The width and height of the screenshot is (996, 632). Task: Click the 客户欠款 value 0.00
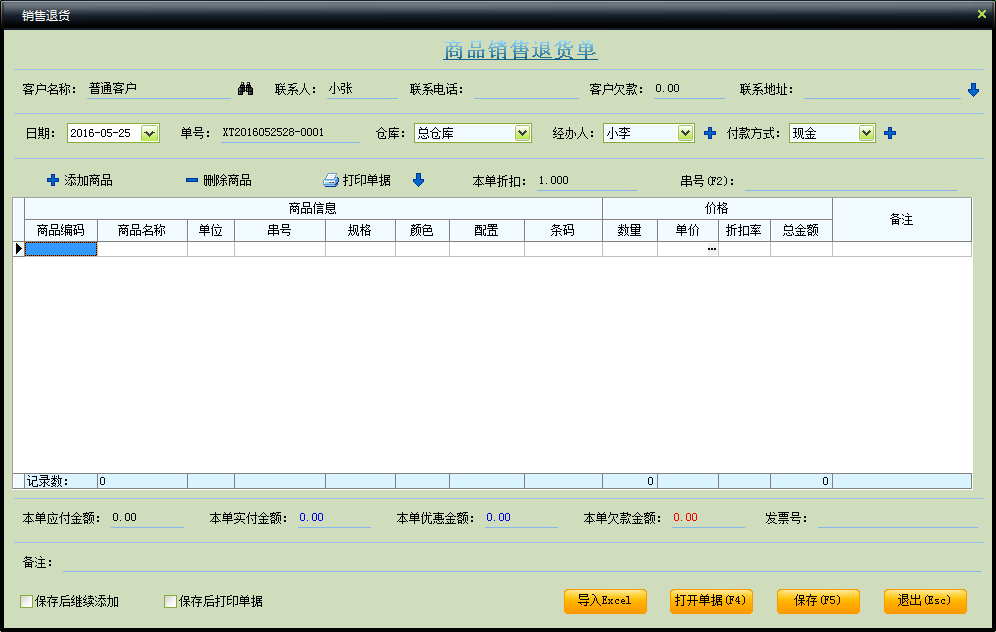tap(668, 89)
